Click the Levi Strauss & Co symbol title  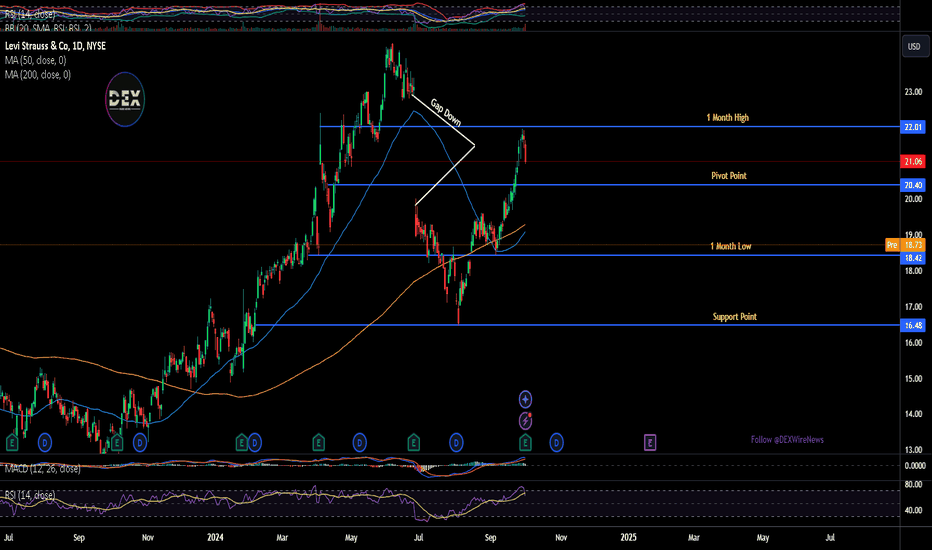55,46
